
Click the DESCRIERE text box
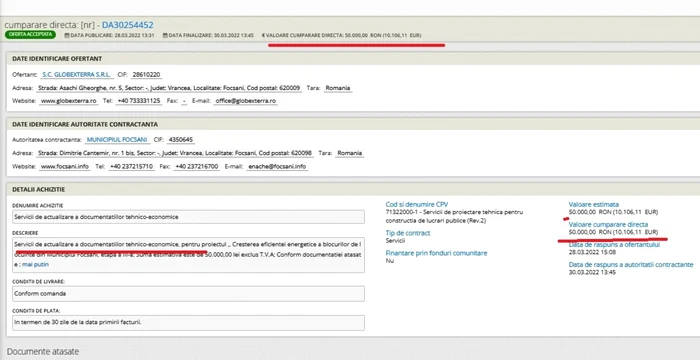click(188, 255)
